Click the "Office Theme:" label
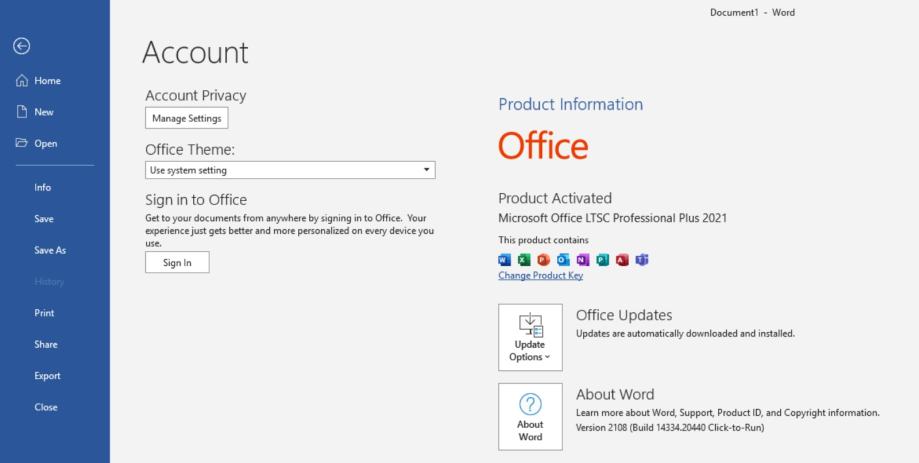The height and width of the screenshot is (463, 919). (x=190, y=149)
